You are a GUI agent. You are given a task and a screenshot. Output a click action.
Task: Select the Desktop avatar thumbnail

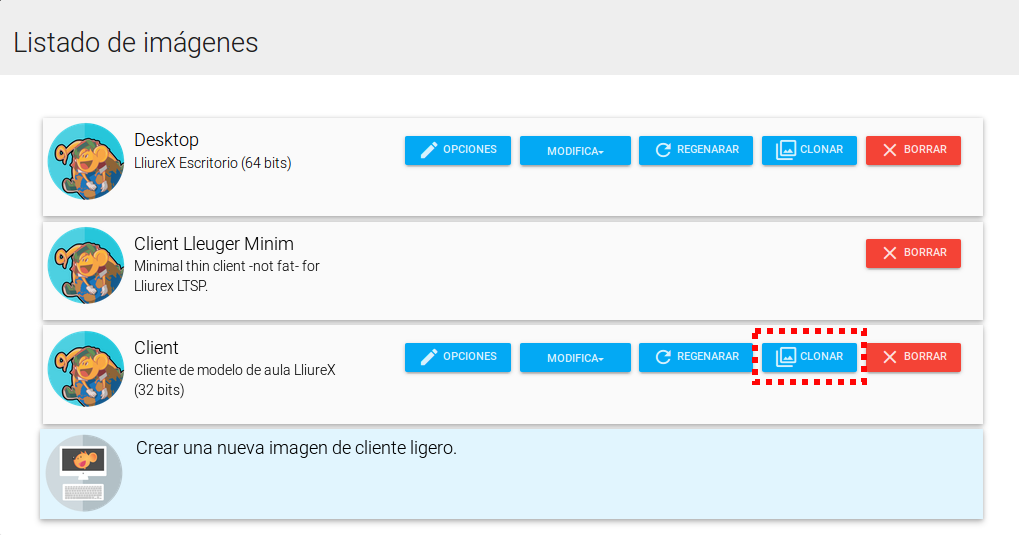tap(86, 162)
